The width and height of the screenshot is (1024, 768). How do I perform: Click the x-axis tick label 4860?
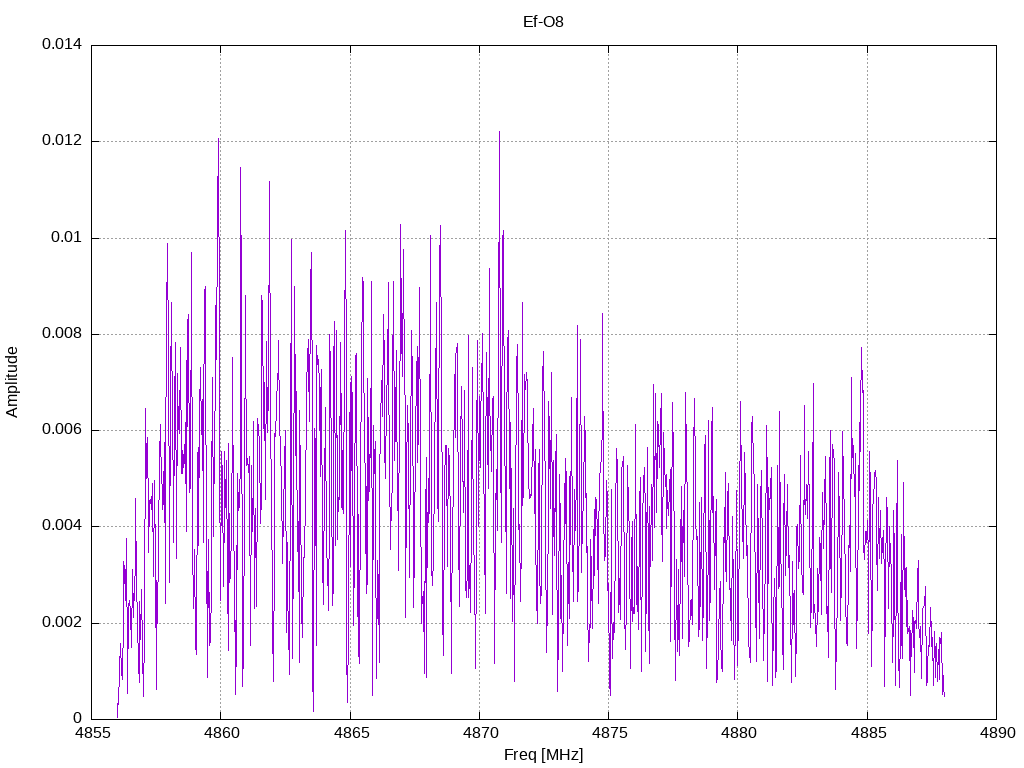[x=221, y=733]
